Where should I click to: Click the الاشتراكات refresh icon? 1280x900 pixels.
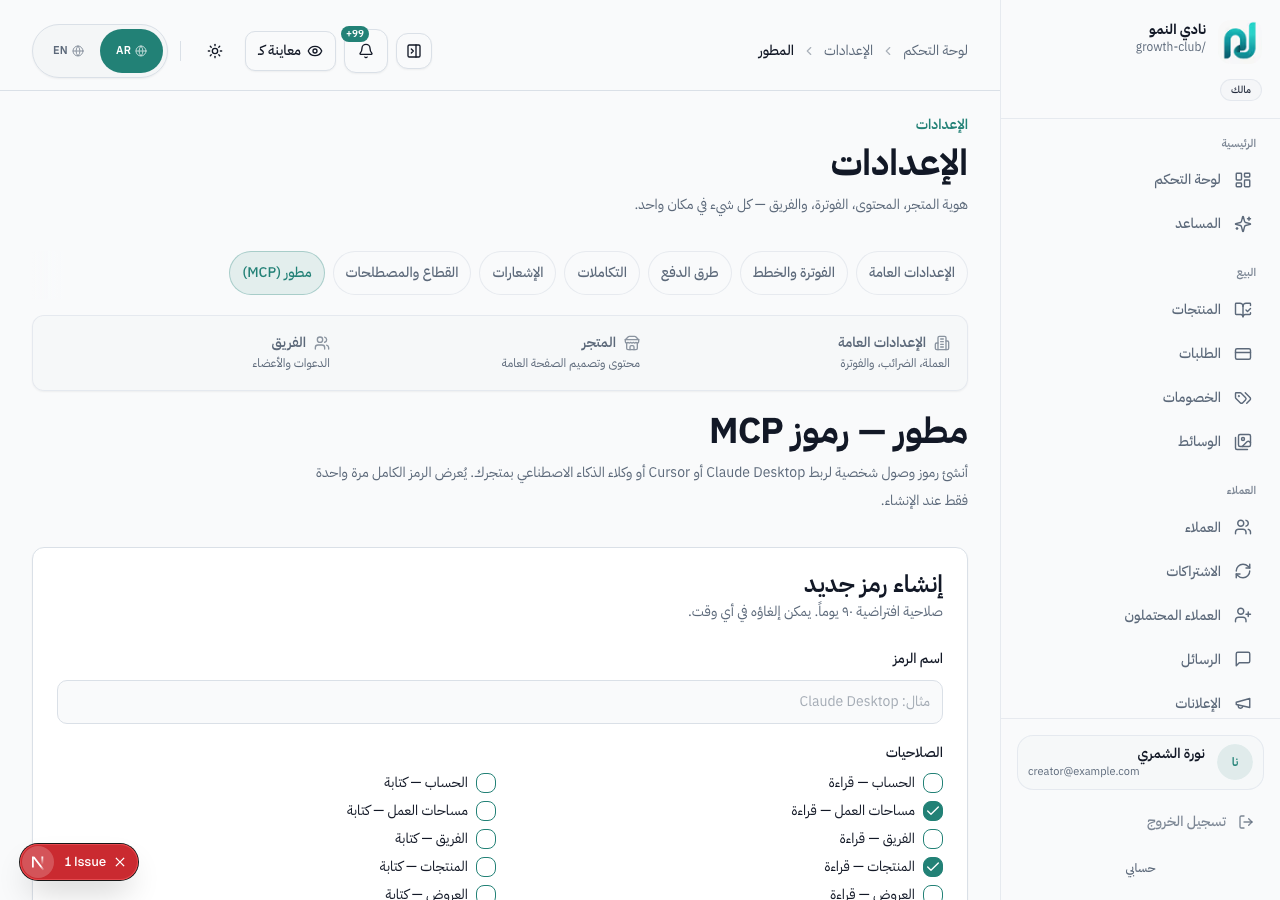1243,571
